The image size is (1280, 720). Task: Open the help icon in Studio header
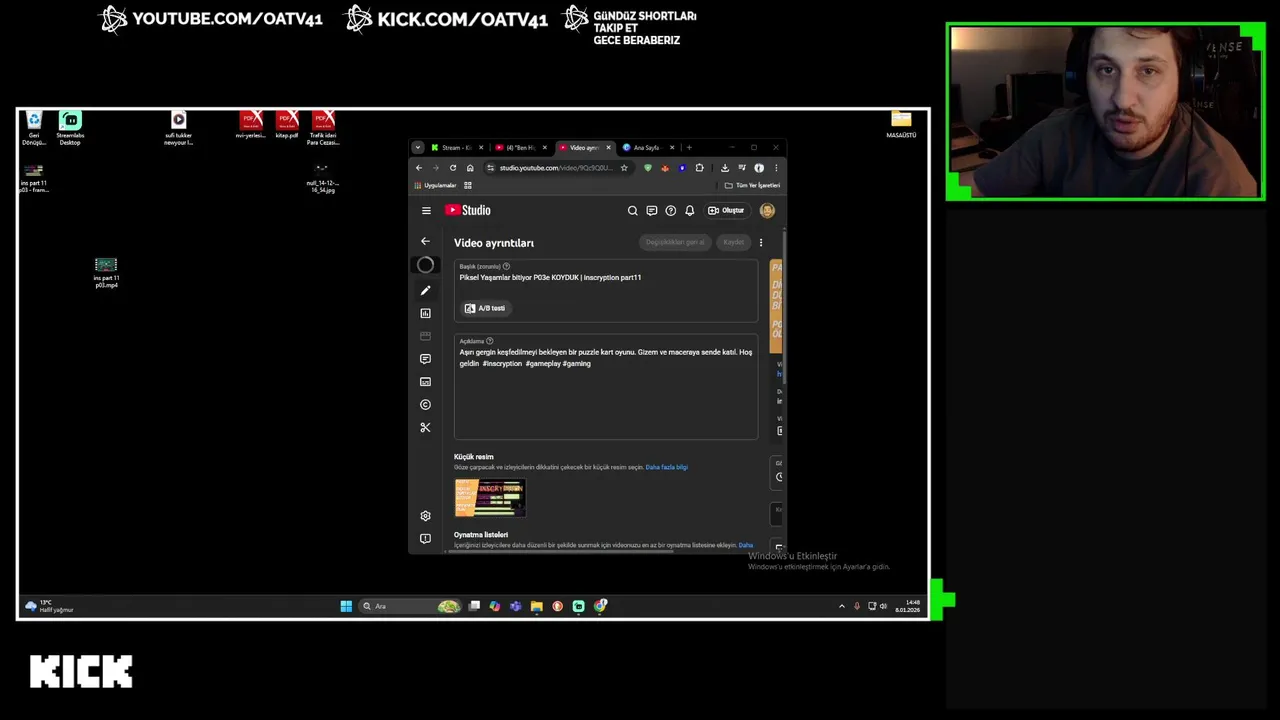click(671, 210)
